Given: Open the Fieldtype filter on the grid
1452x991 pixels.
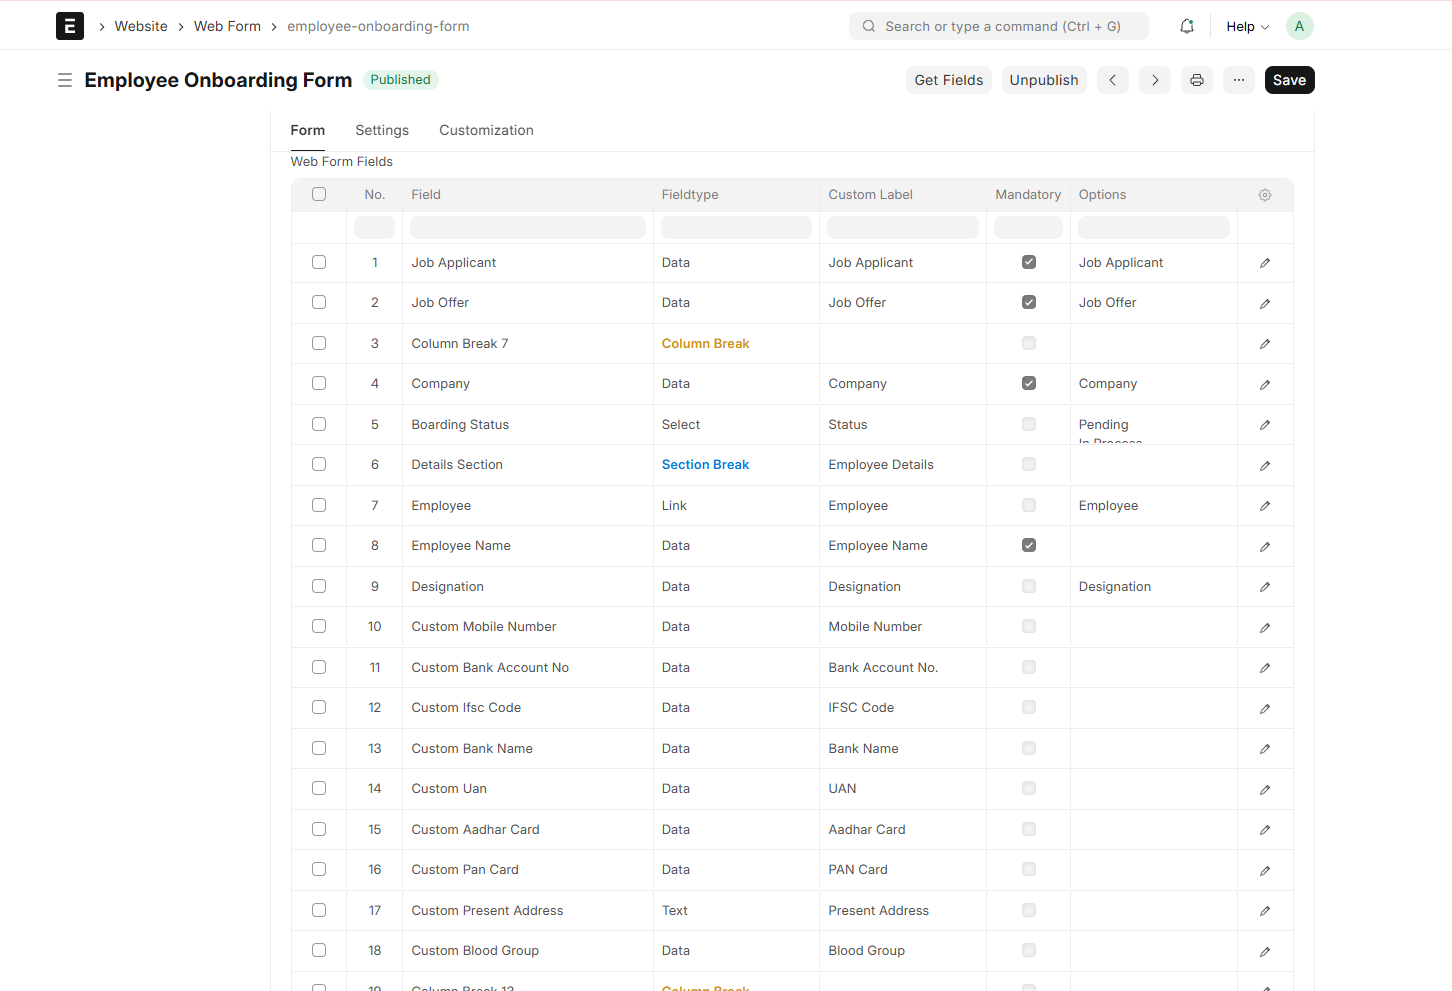Looking at the screenshot, I should [736, 227].
